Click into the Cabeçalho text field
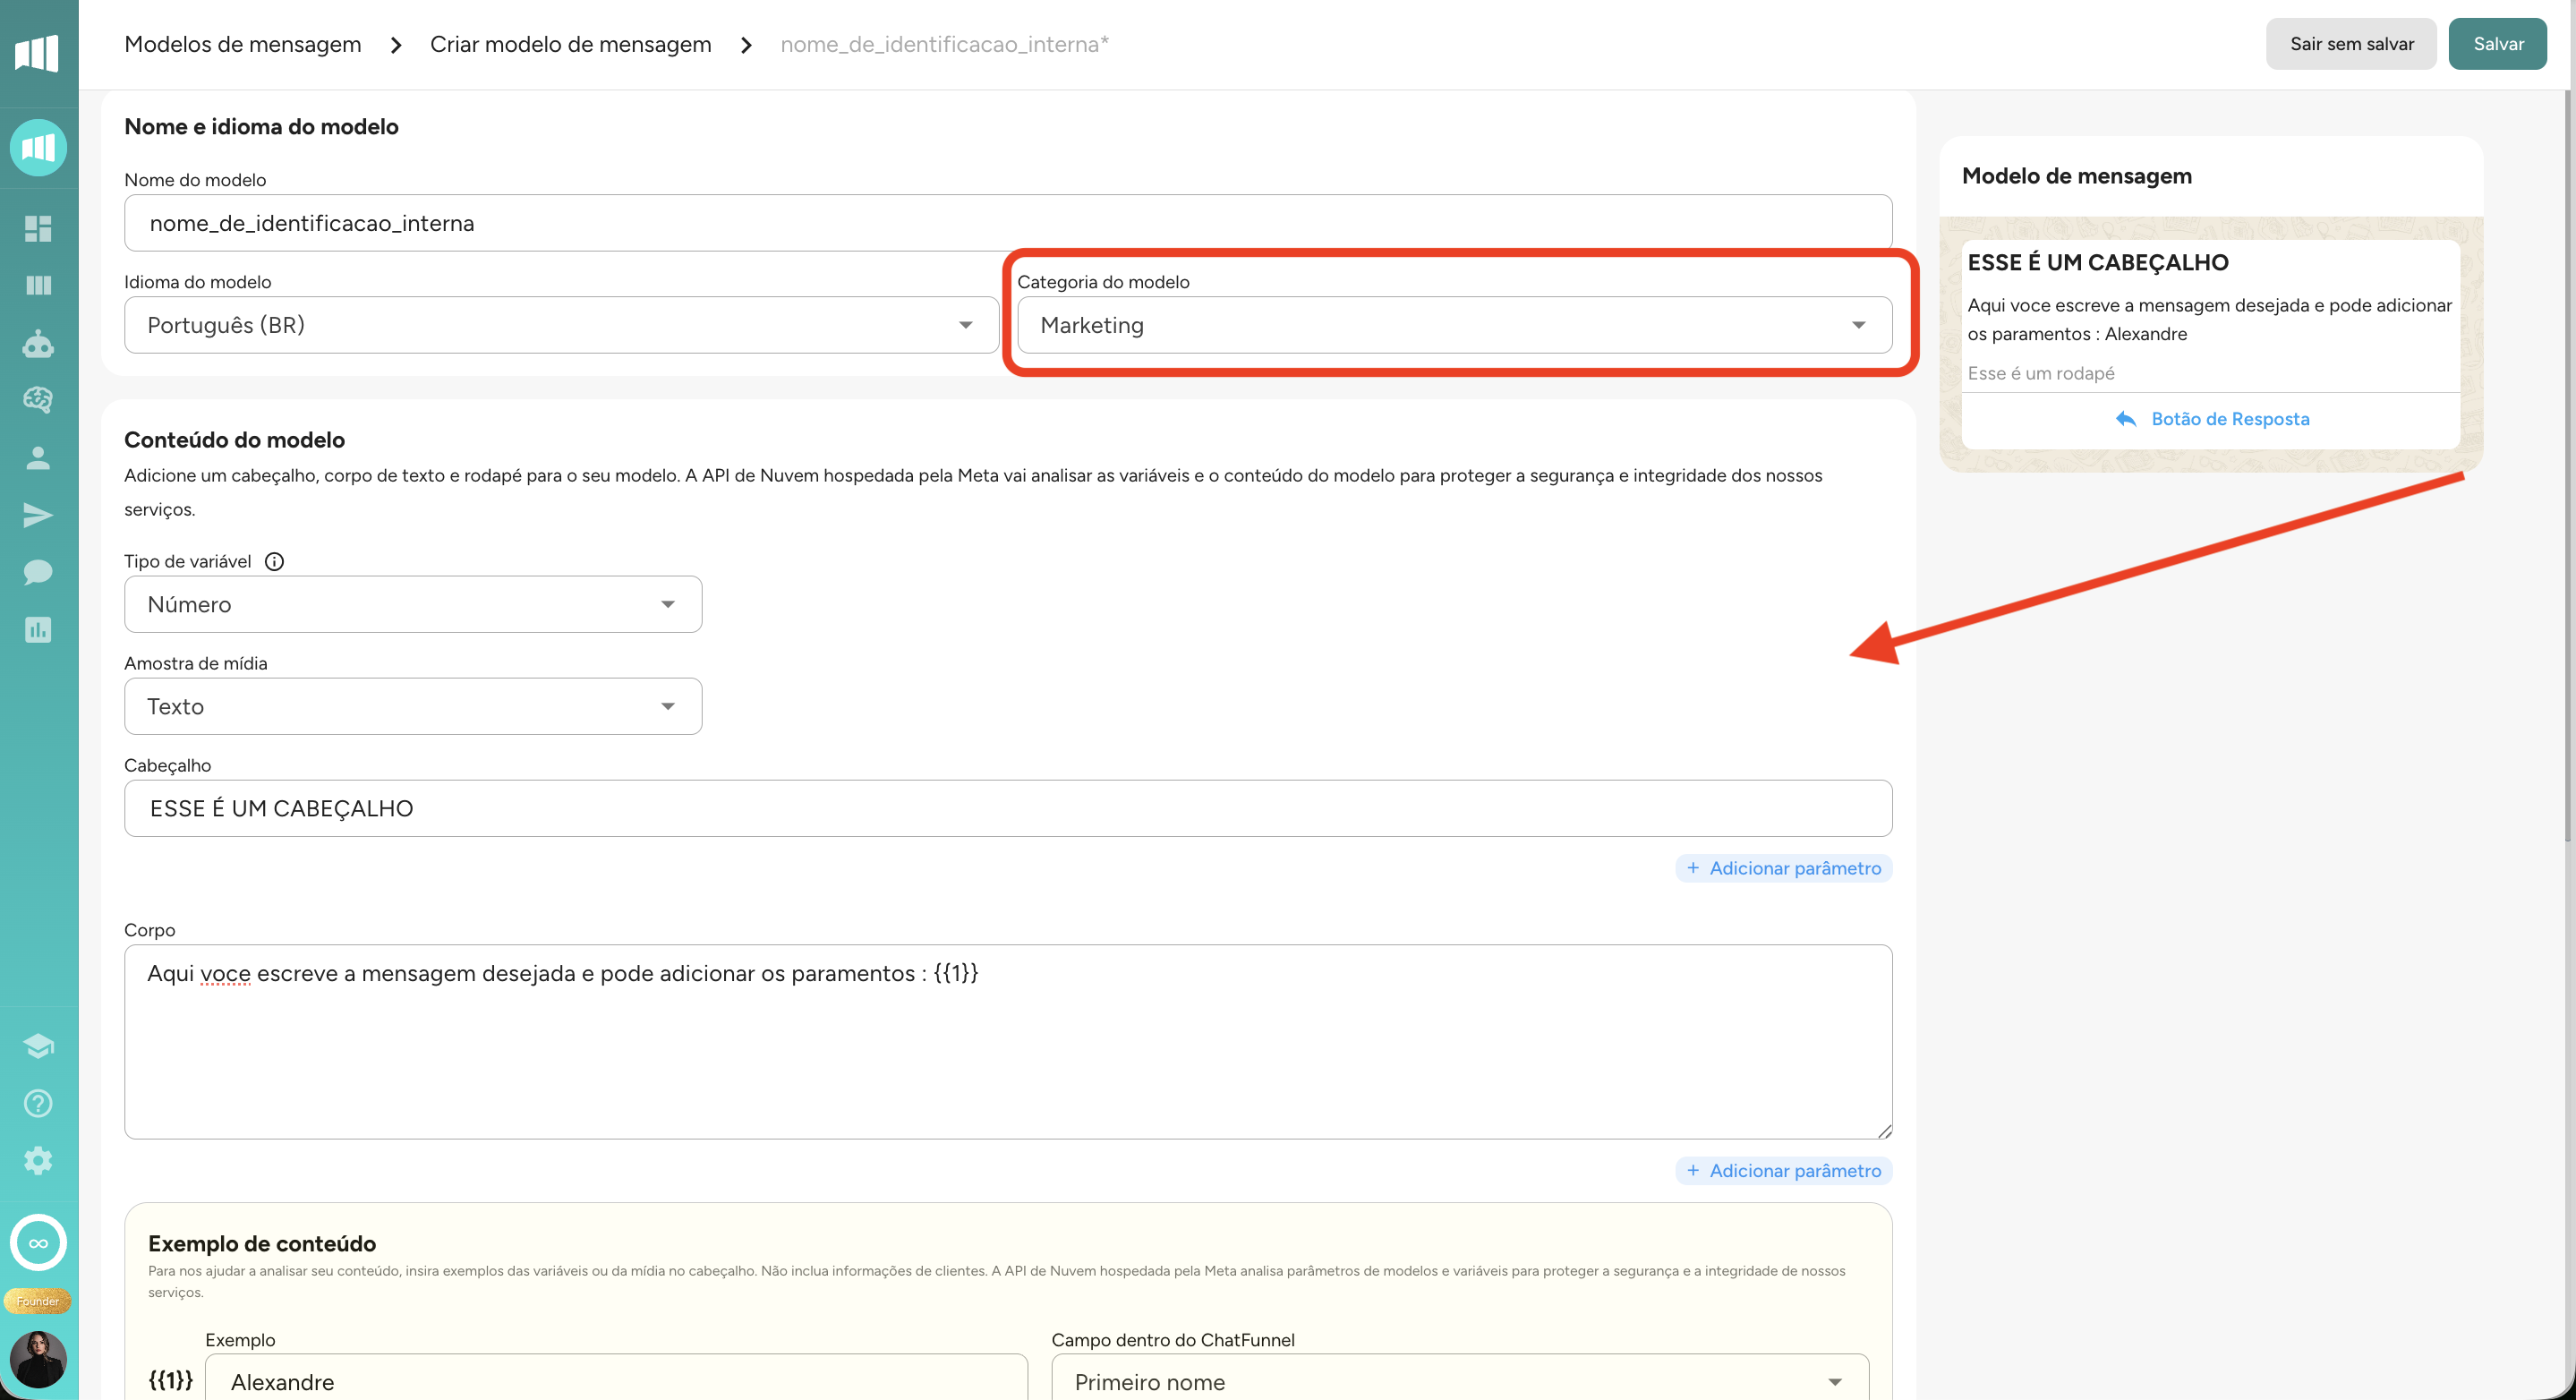This screenshot has height=1400, width=2576. click(x=1007, y=809)
